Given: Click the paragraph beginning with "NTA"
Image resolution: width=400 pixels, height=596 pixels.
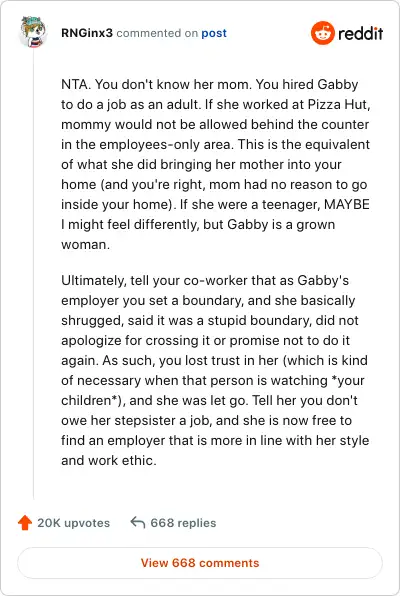Looking at the screenshot, I should pos(215,164).
